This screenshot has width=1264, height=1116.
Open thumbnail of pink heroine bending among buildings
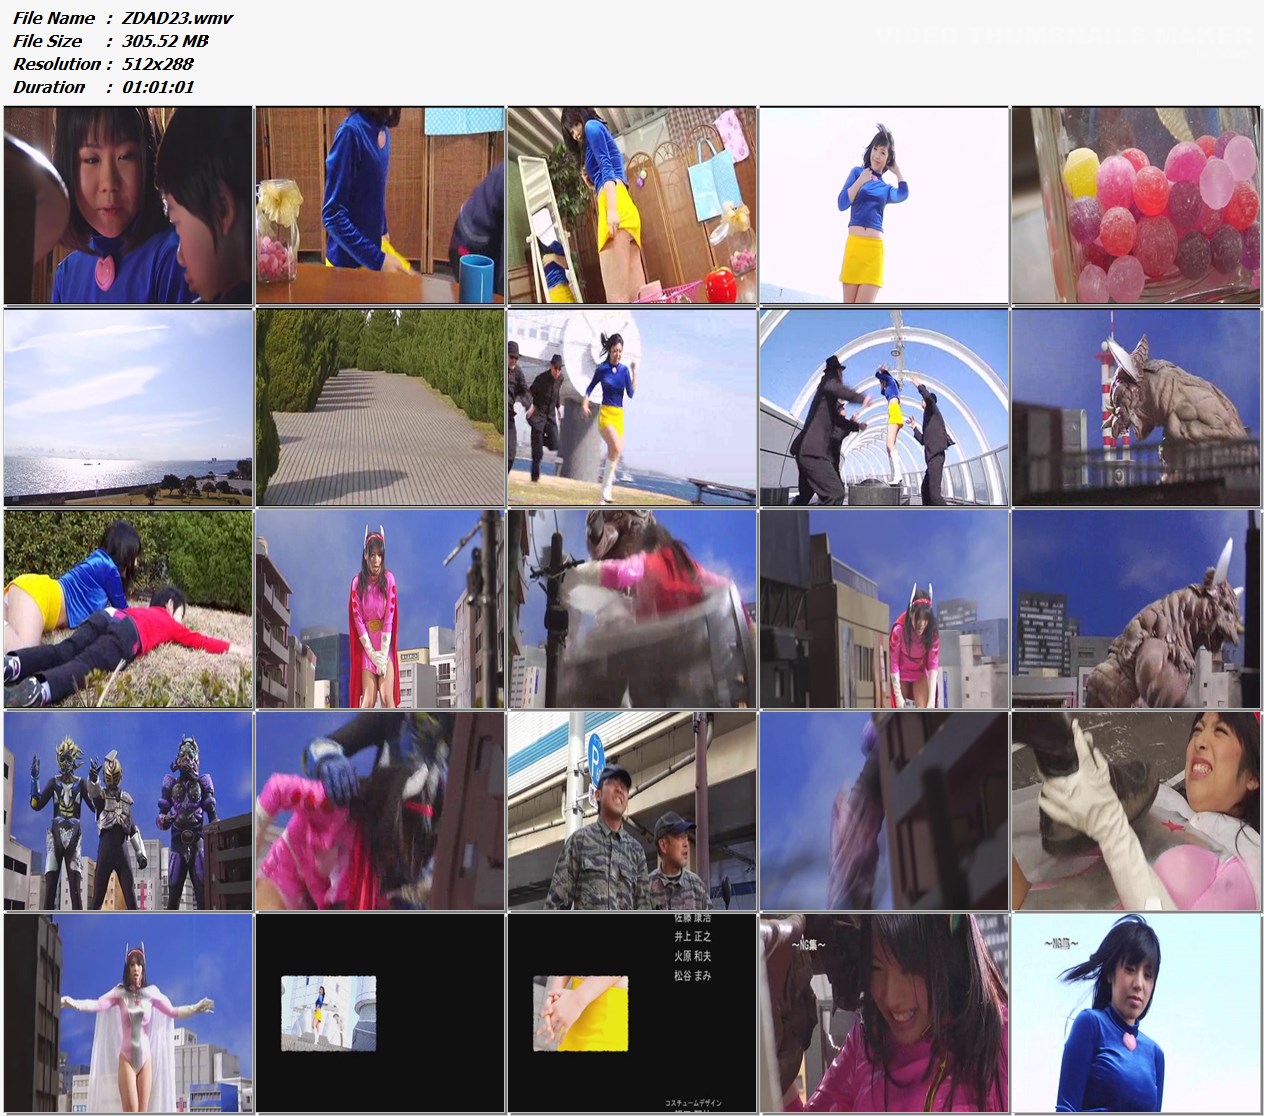(884, 609)
